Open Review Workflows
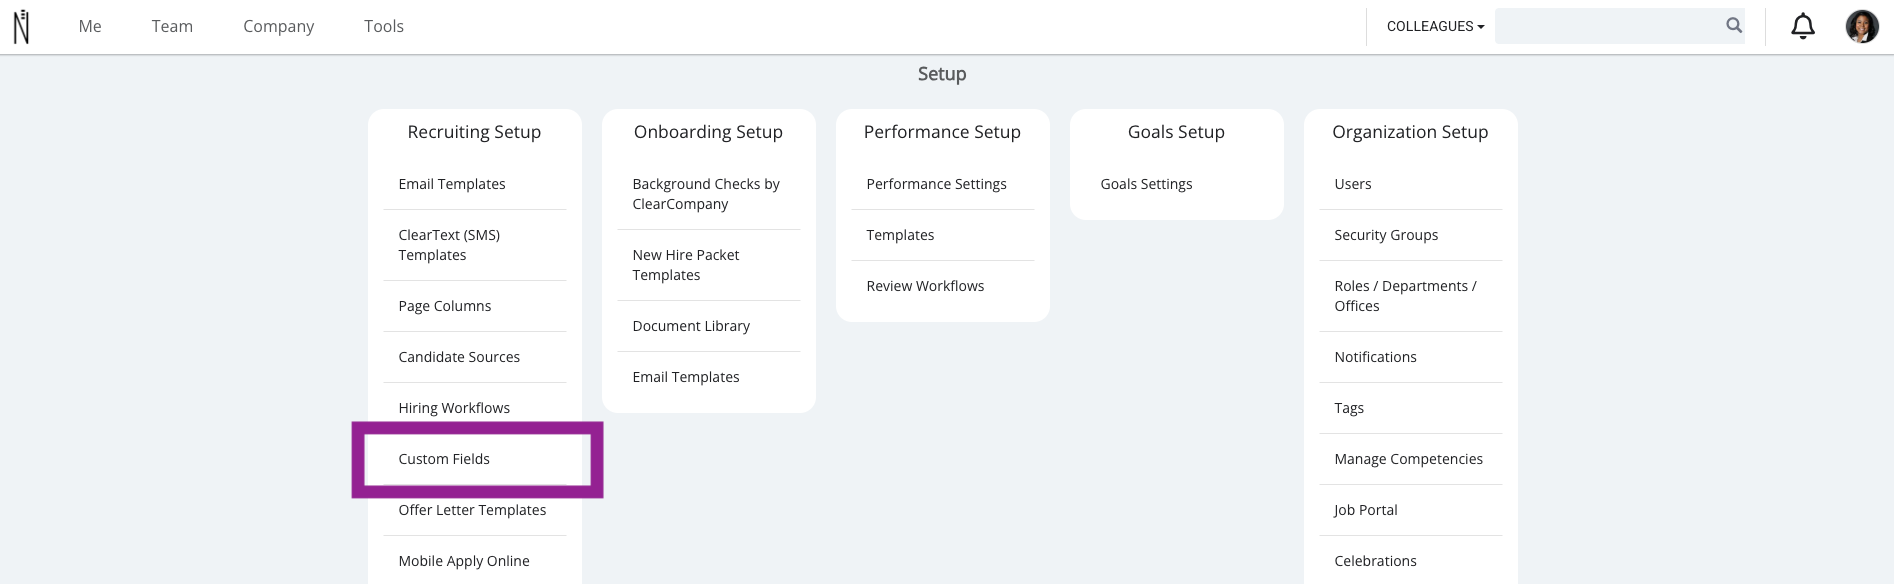The width and height of the screenshot is (1894, 584). 925,286
